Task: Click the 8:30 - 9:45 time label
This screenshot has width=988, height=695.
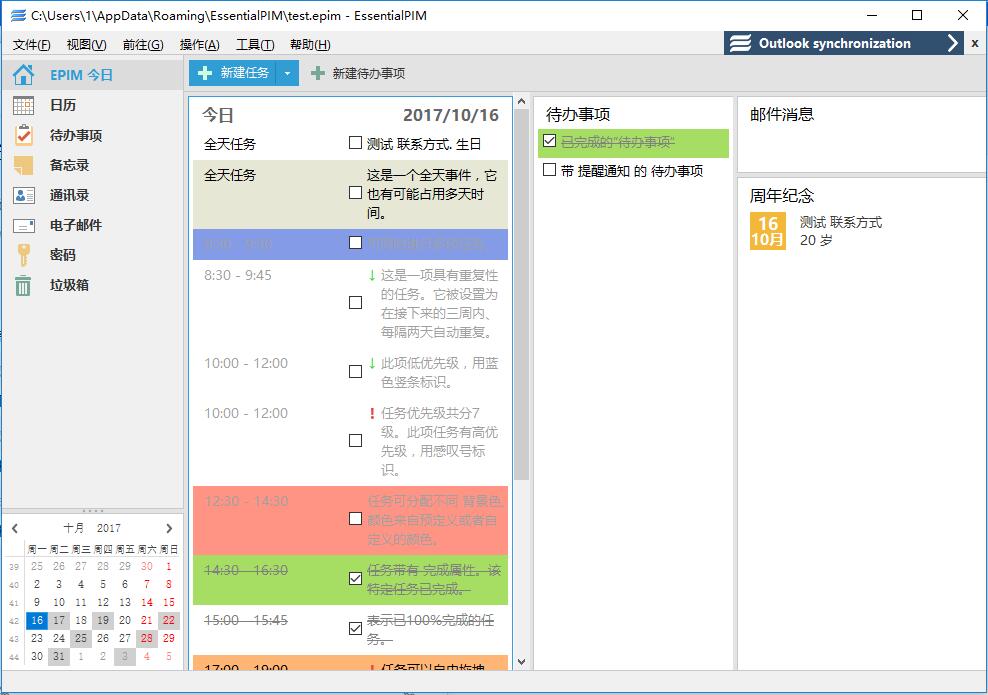Action: [238, 275]
